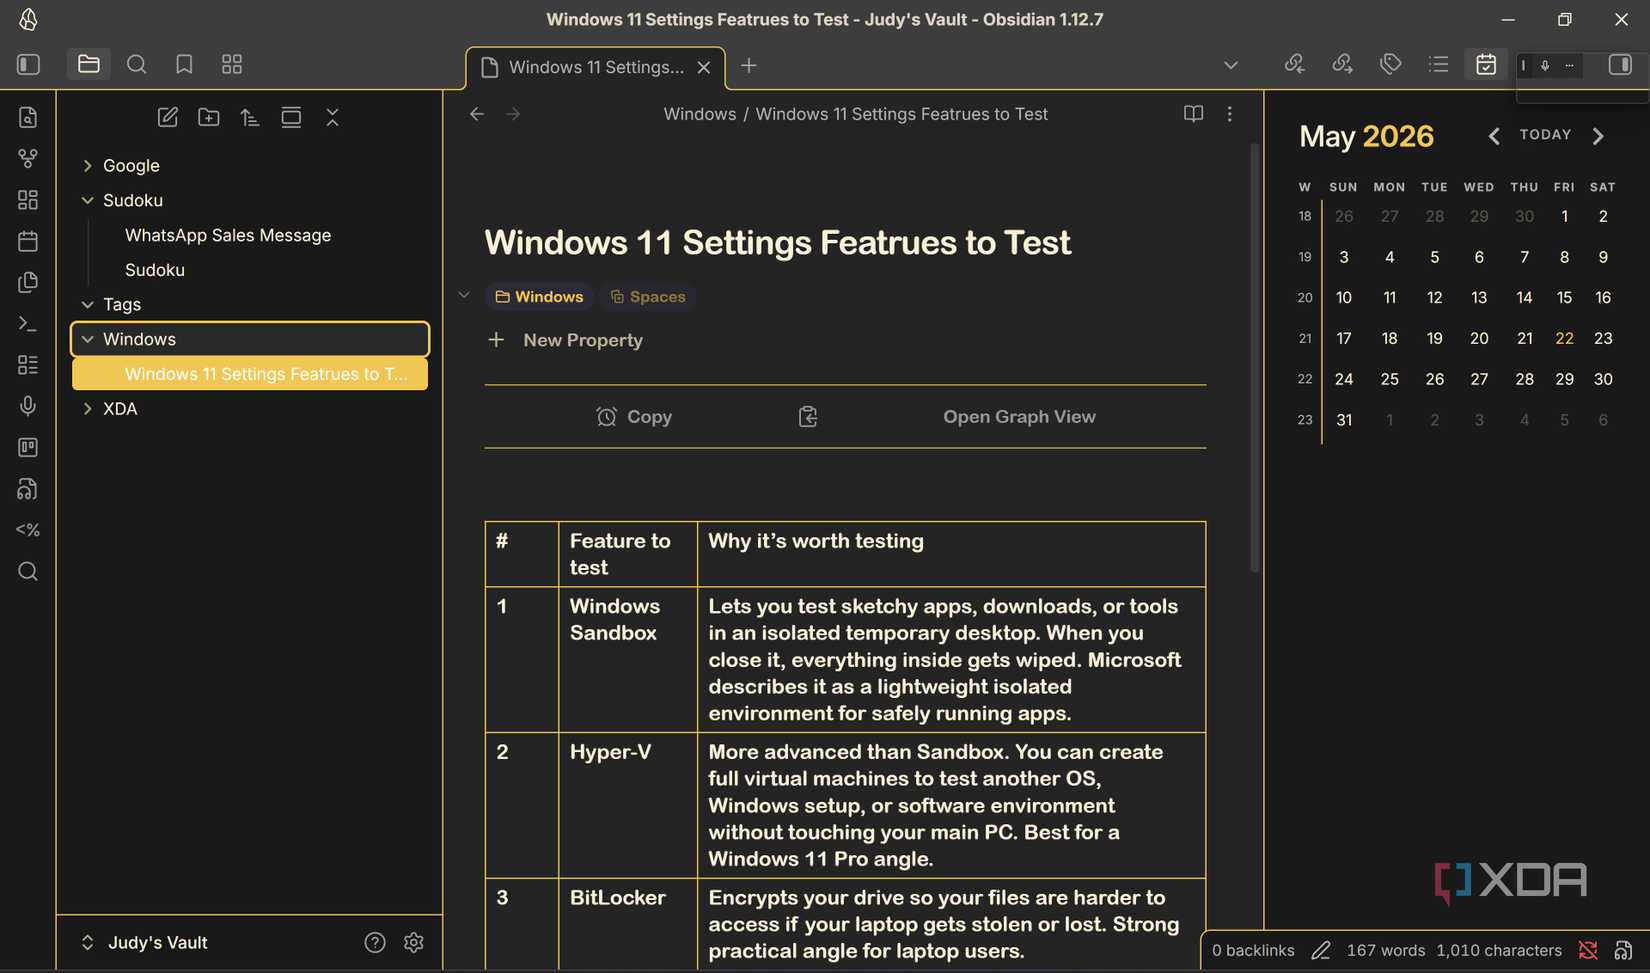Open the outline panel icon
Screen dimensions: 1650x973
coord(1438,64)
